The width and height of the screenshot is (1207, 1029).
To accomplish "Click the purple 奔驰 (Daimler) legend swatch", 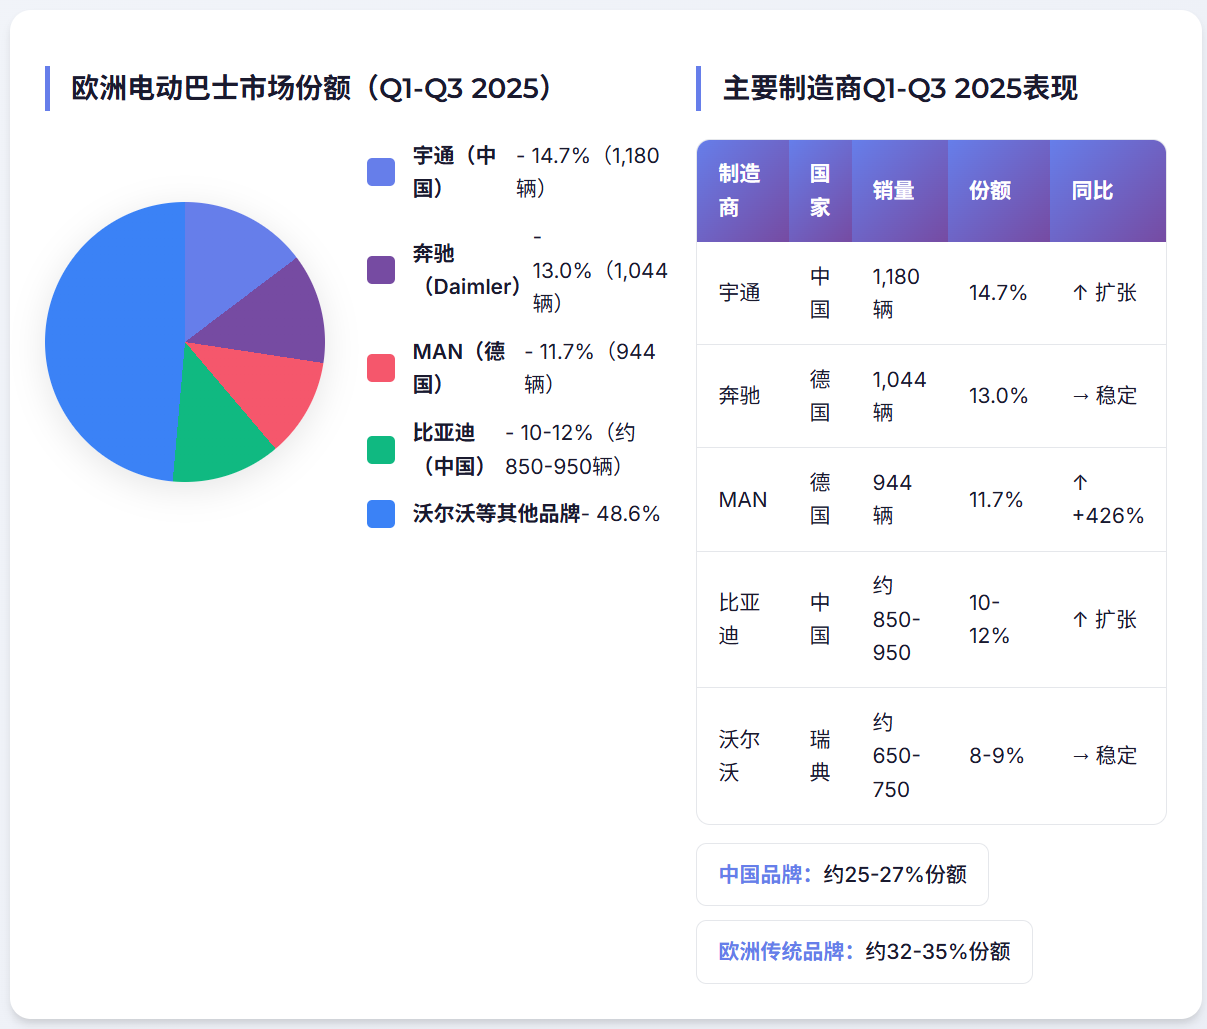I will point(381,270).
